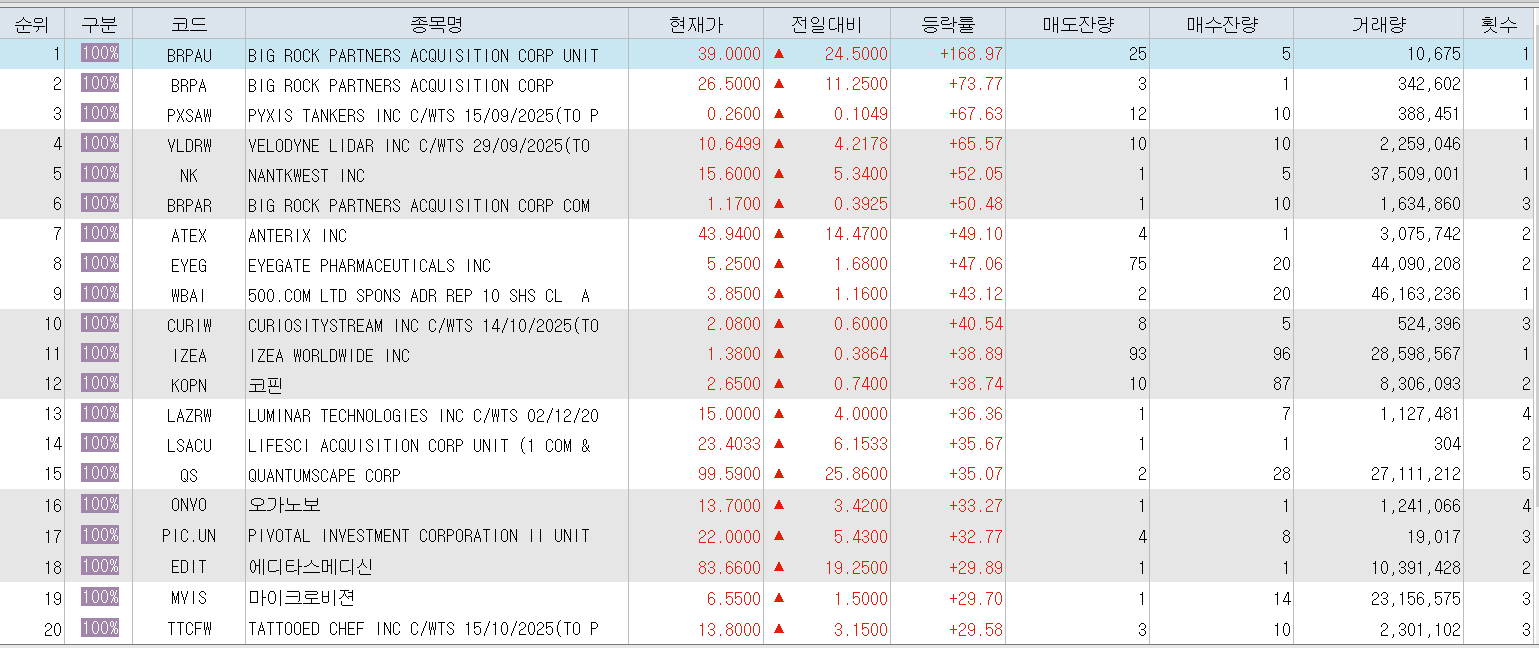The width and height of the screenshot is (1539, 648).
Task: Click the up arrow in NK row
Action: click(x=779, y=174)
